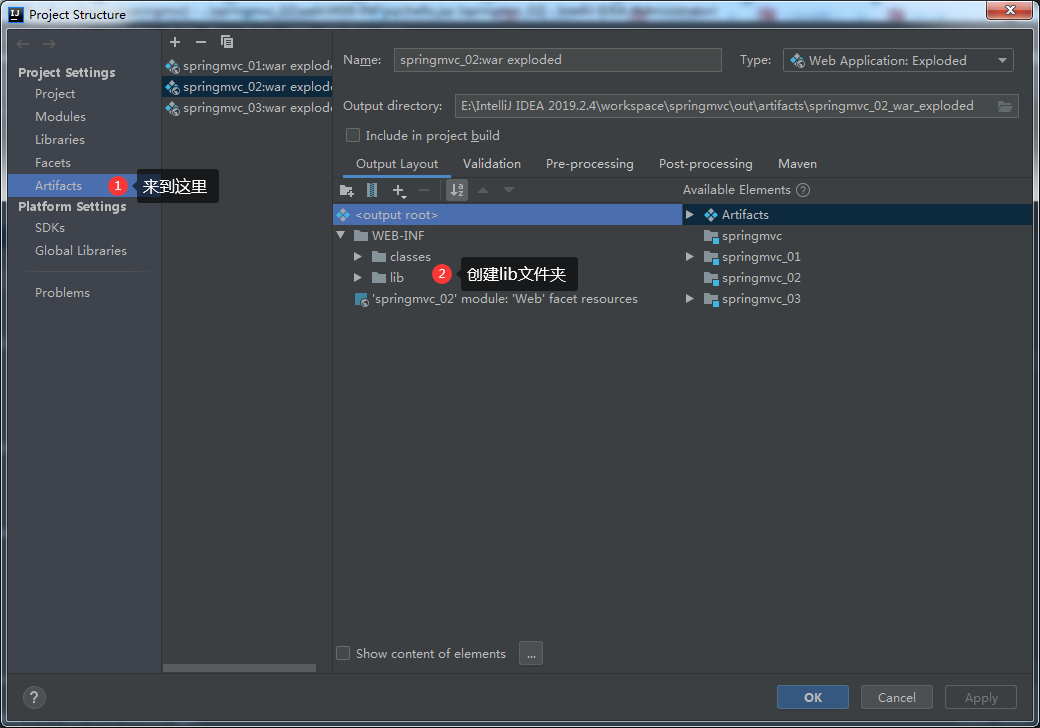
Task: Select Modules in the sidebar
Action: 60,117
